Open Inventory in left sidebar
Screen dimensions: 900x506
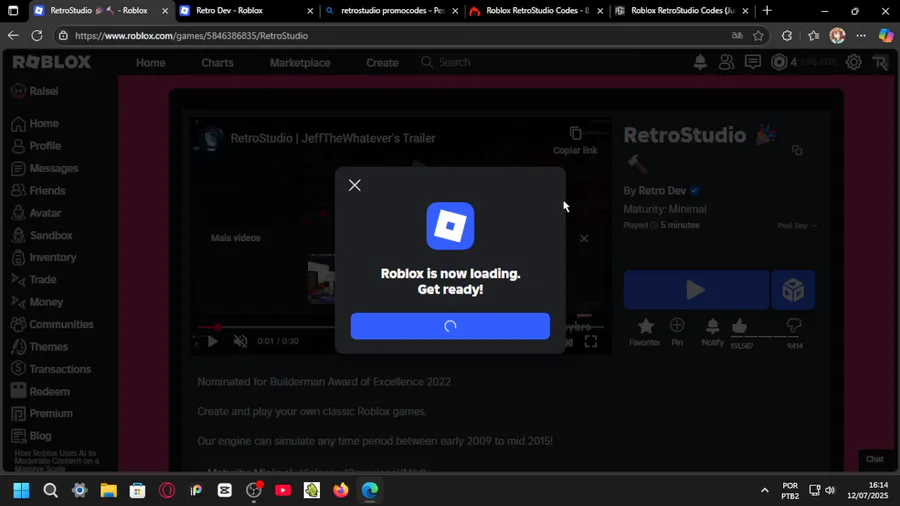pos(44,258)
